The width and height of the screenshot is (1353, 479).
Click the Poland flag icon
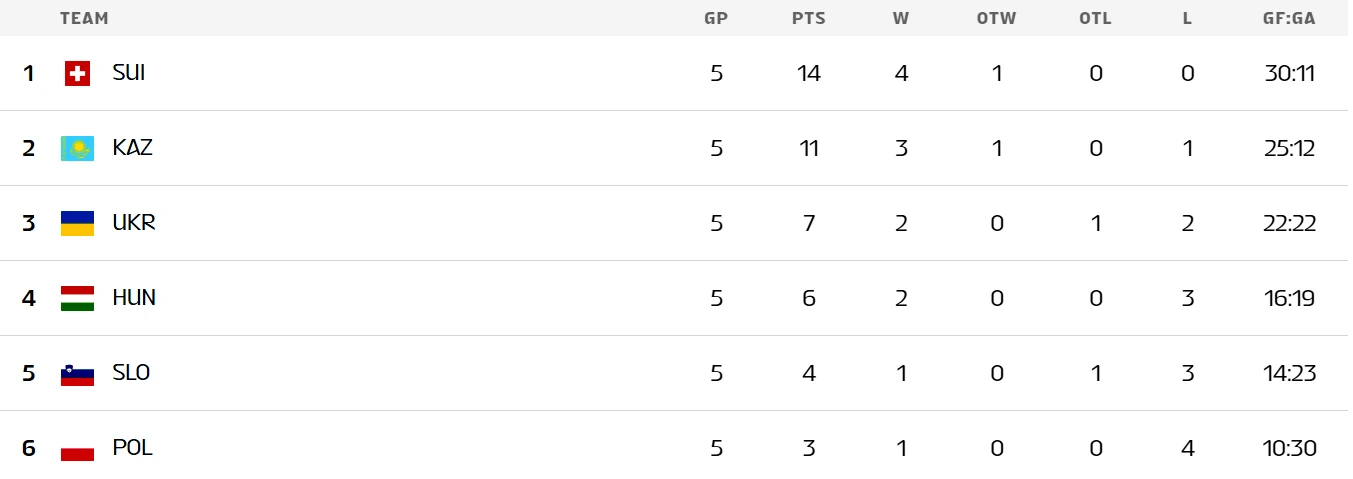[77, 448]
